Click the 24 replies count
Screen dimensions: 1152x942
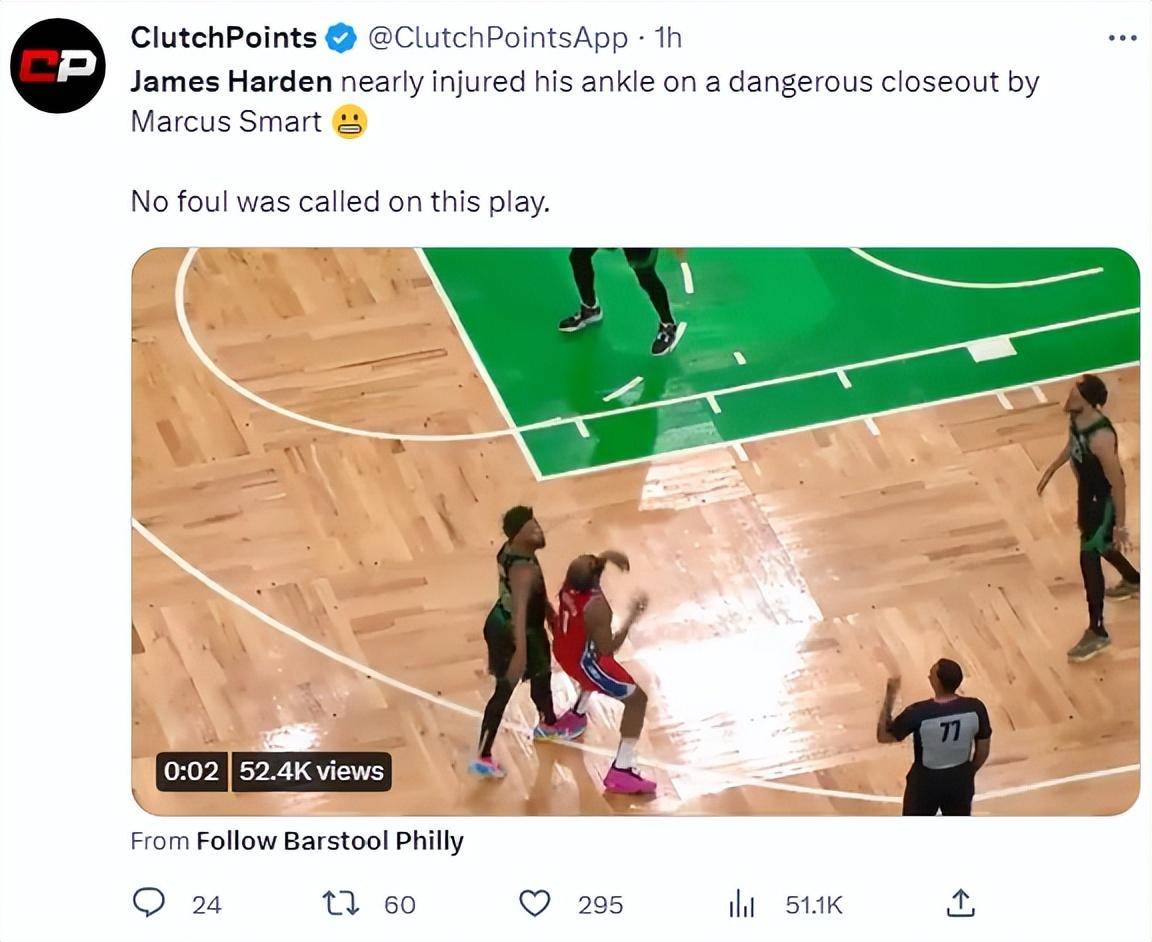tap(206, 905)
